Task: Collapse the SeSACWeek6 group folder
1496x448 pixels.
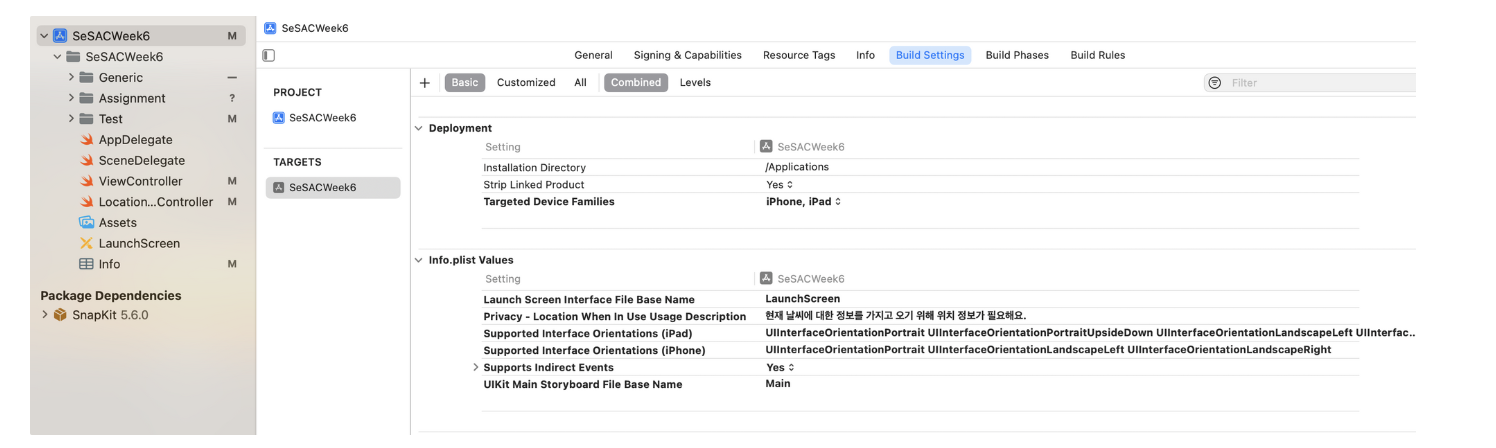Action: (58, 57)
